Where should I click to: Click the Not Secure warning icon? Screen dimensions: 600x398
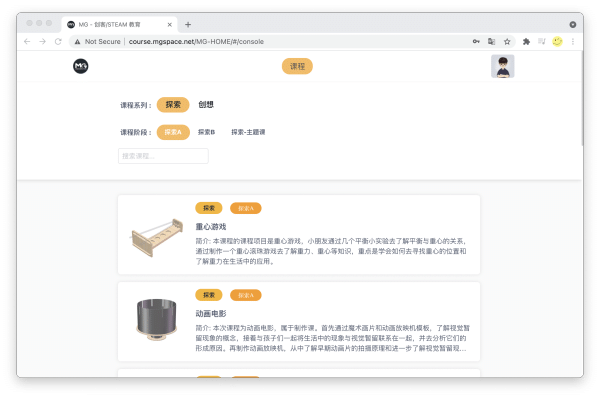(x=78, y=42)
